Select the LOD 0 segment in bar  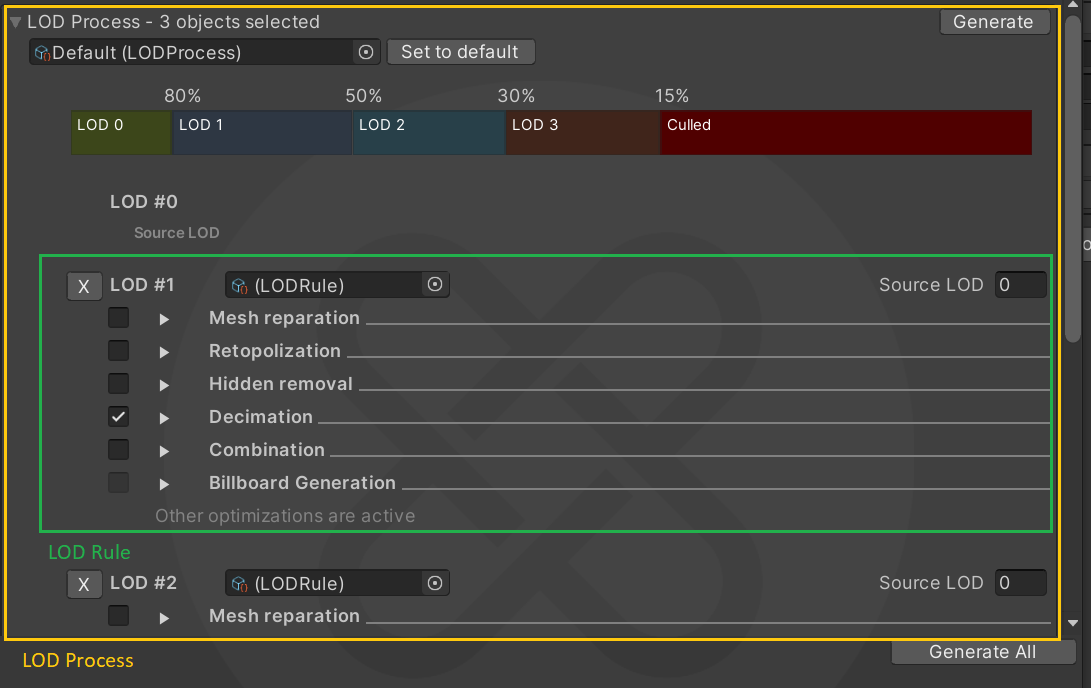click(x=121, y=132)
